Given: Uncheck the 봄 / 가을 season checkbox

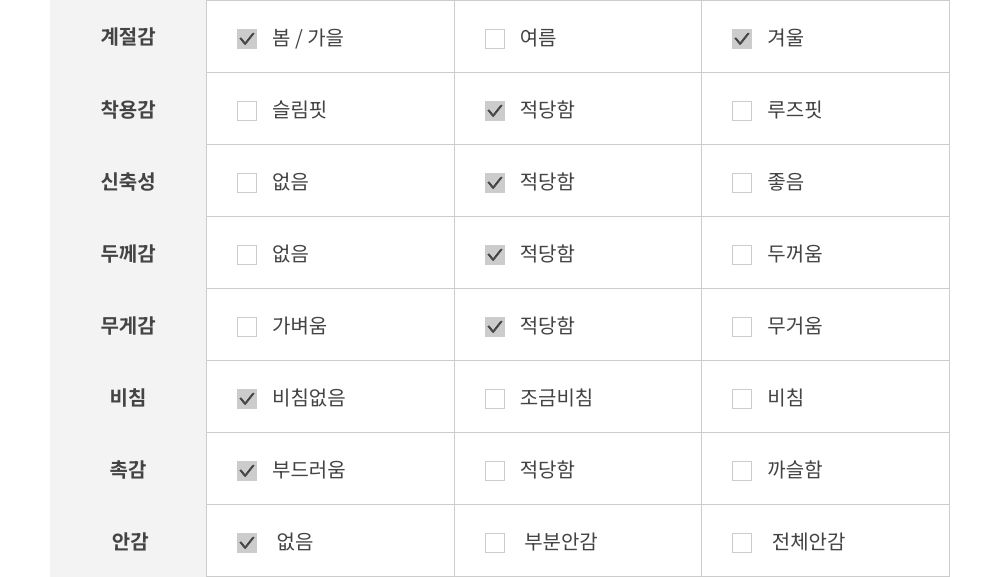Looking at the screenshot, I should (x=247, y=39).
